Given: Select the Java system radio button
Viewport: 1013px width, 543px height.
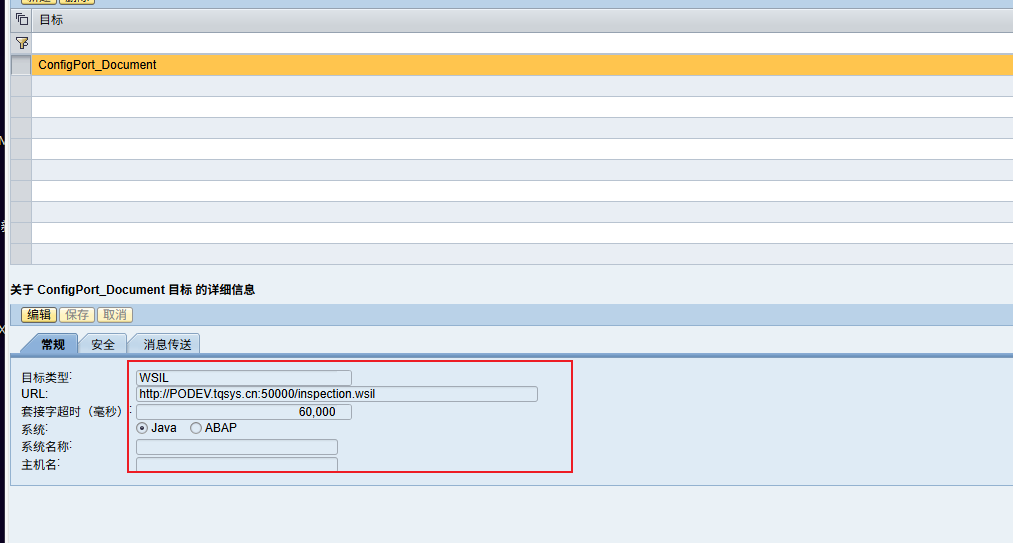Looking at the screenshot, I should point(142,428).
